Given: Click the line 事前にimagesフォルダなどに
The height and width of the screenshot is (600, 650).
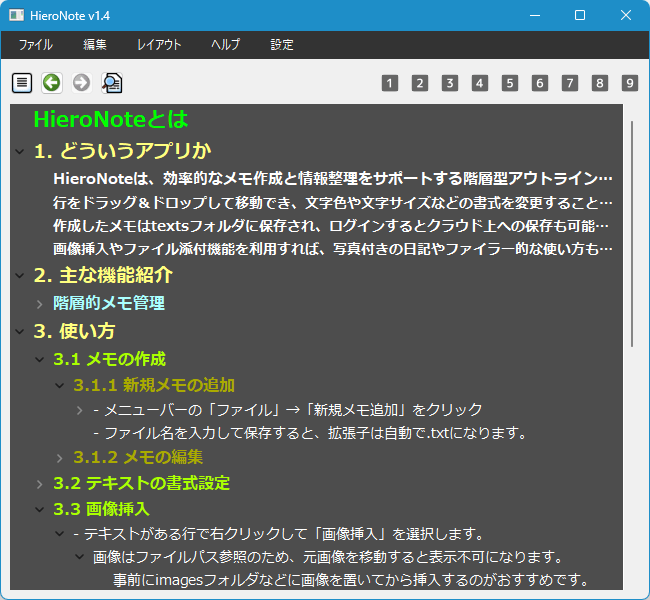Looking at the screenshot, I should (x=351, y=580).
